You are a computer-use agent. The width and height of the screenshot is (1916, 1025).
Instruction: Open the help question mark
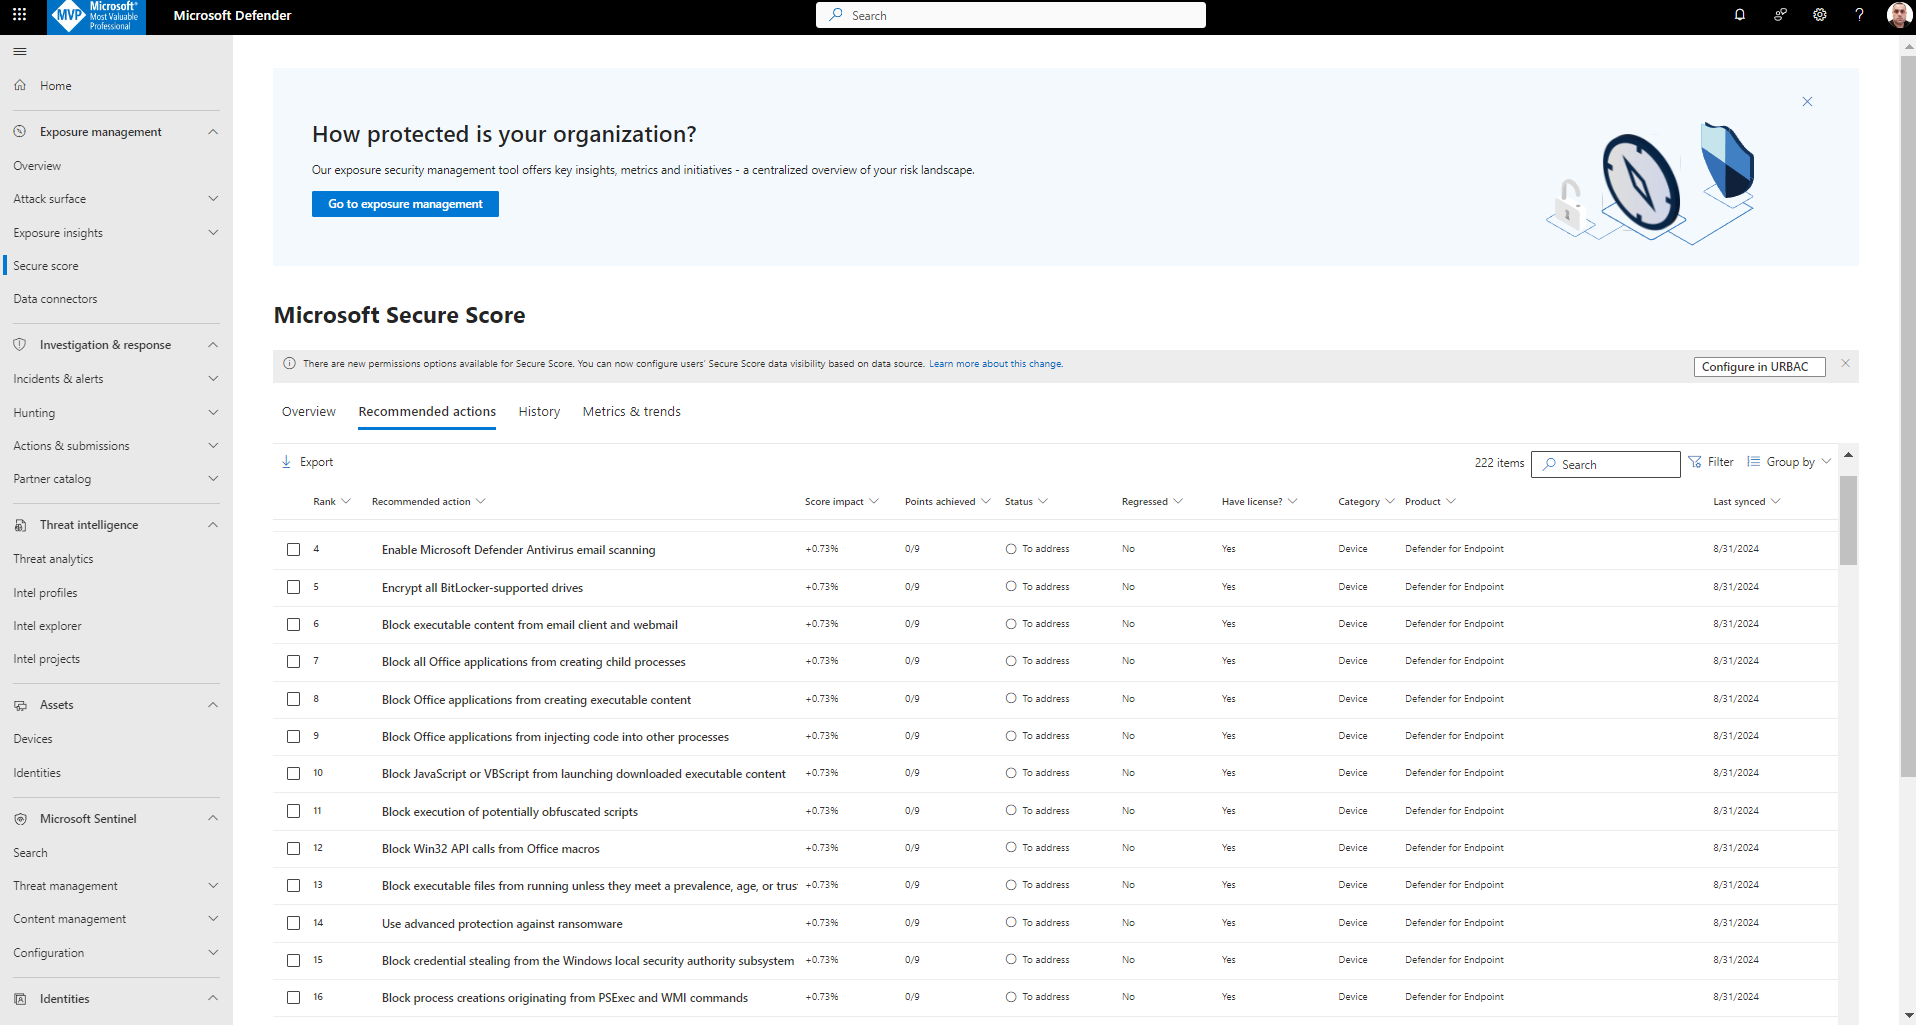pyautogui.click(x=1859, y=15)
